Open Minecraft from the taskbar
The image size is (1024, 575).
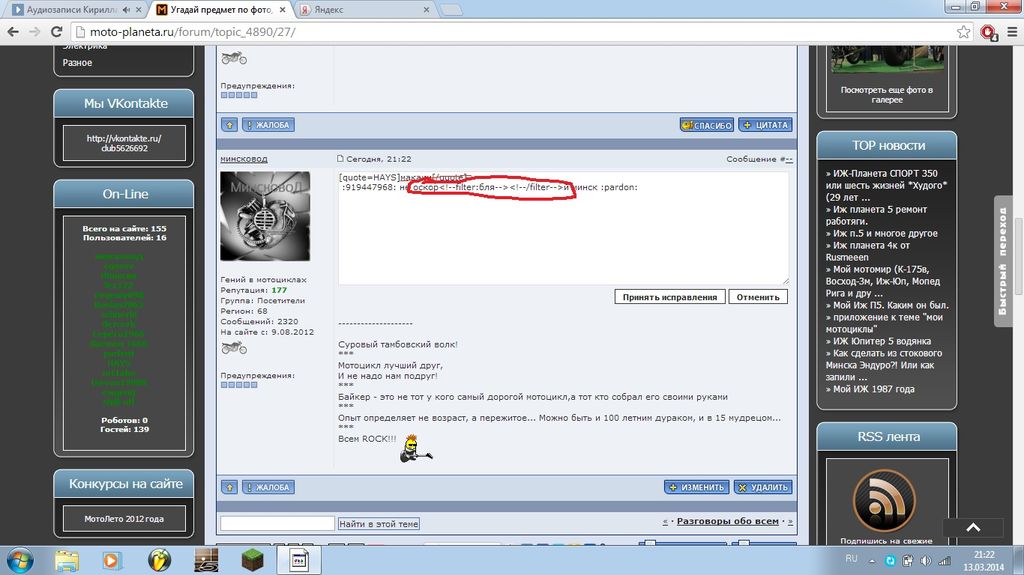coord(251,560)
